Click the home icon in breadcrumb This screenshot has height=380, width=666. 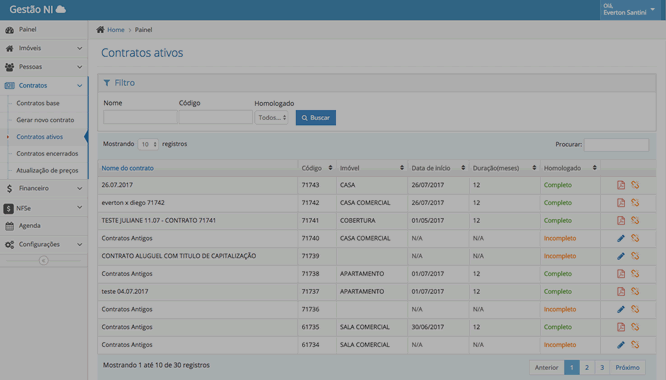click(x=100, y=30)
